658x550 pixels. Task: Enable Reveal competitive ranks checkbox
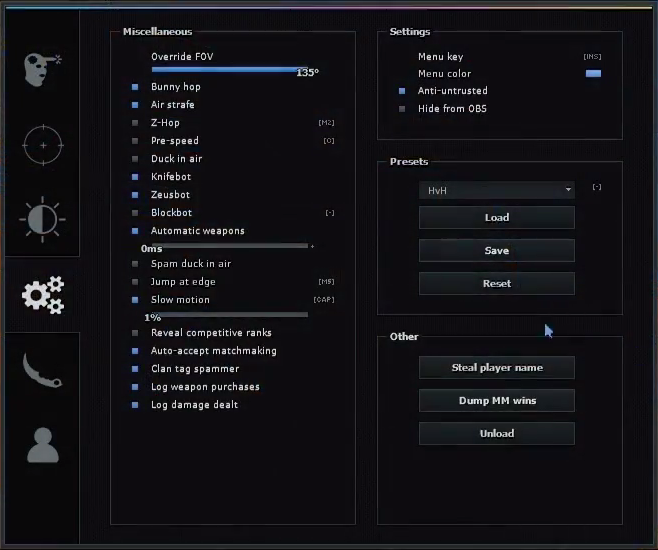click(x=135, y=333)
